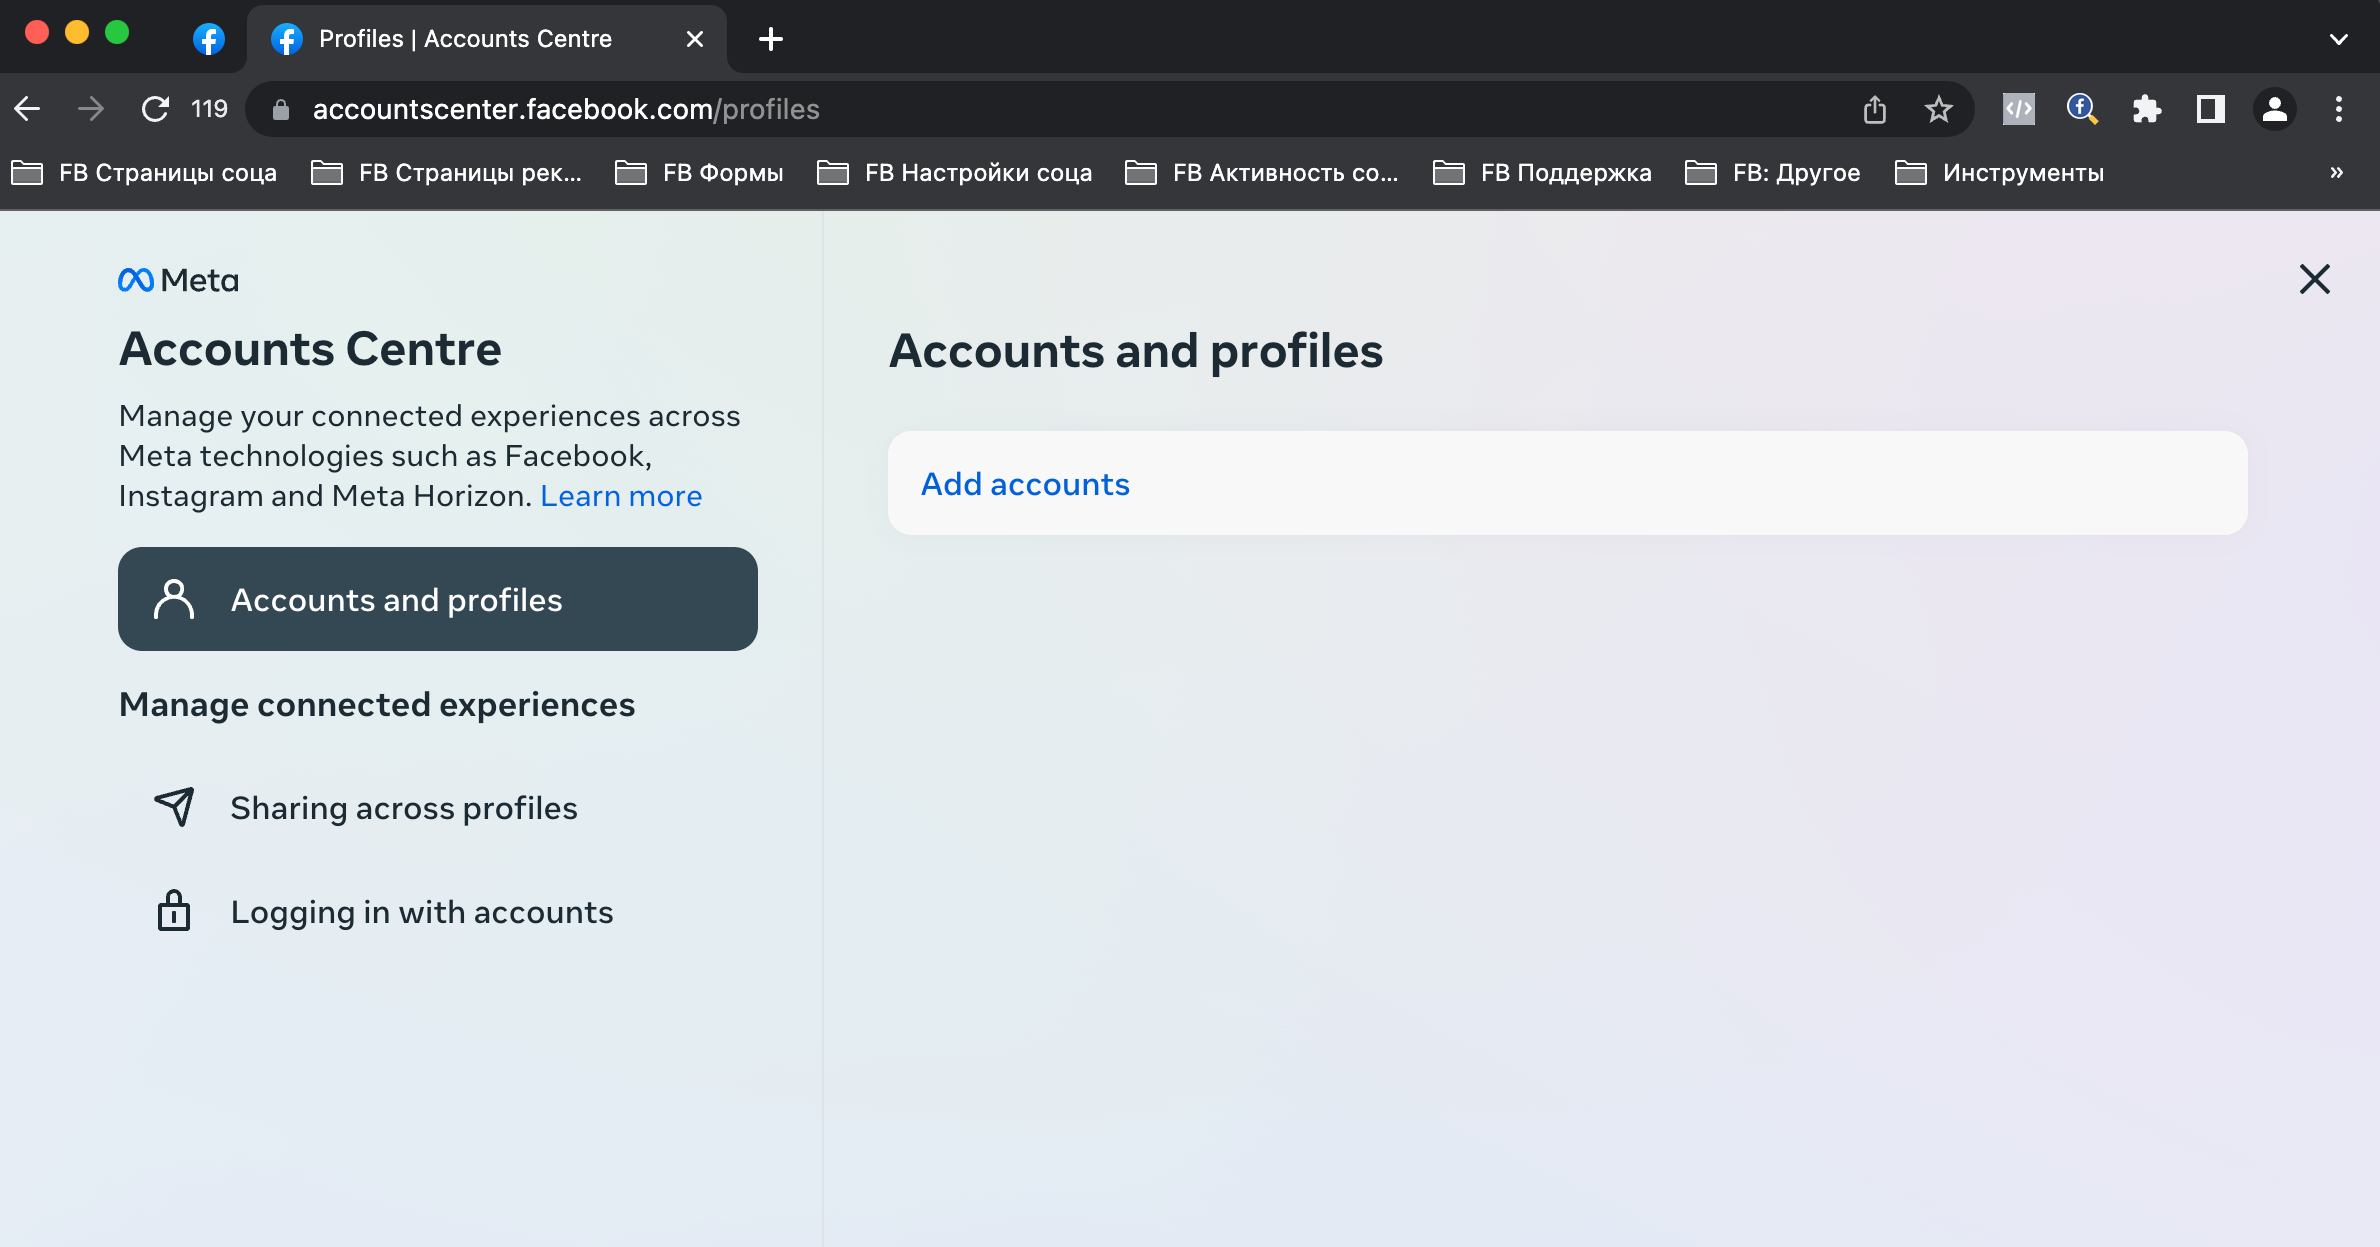Screen dimensions: 2380x1247
Task: Open the code-brackets extension icon
Action: coord(2019,109)
